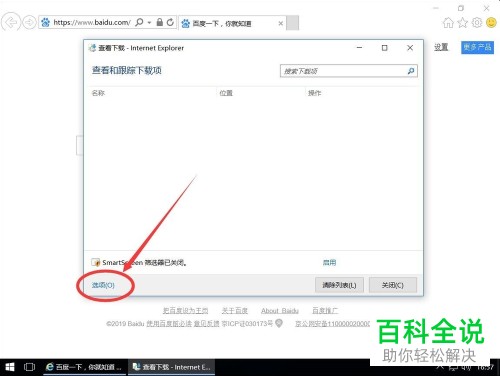Screen dimensions: 500x376
Task: Minimize the View Downloads dialog
Action: coord(359,48)
